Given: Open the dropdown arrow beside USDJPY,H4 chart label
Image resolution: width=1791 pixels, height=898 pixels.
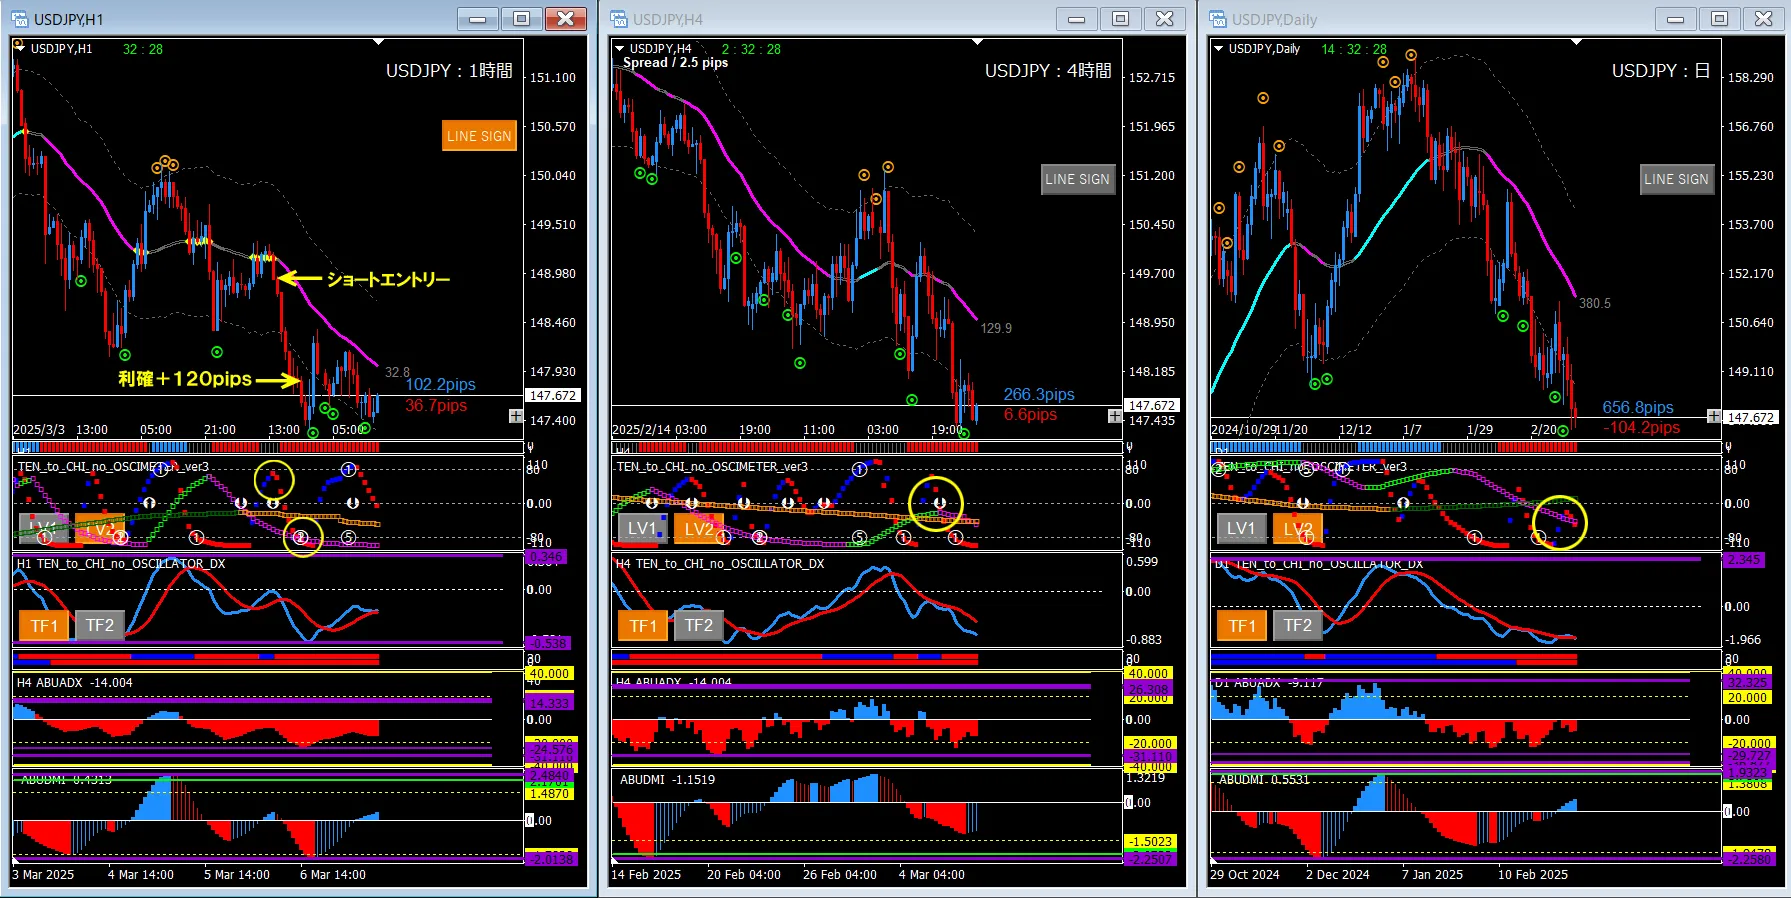Looking at the screenshot, I should 620,48.
